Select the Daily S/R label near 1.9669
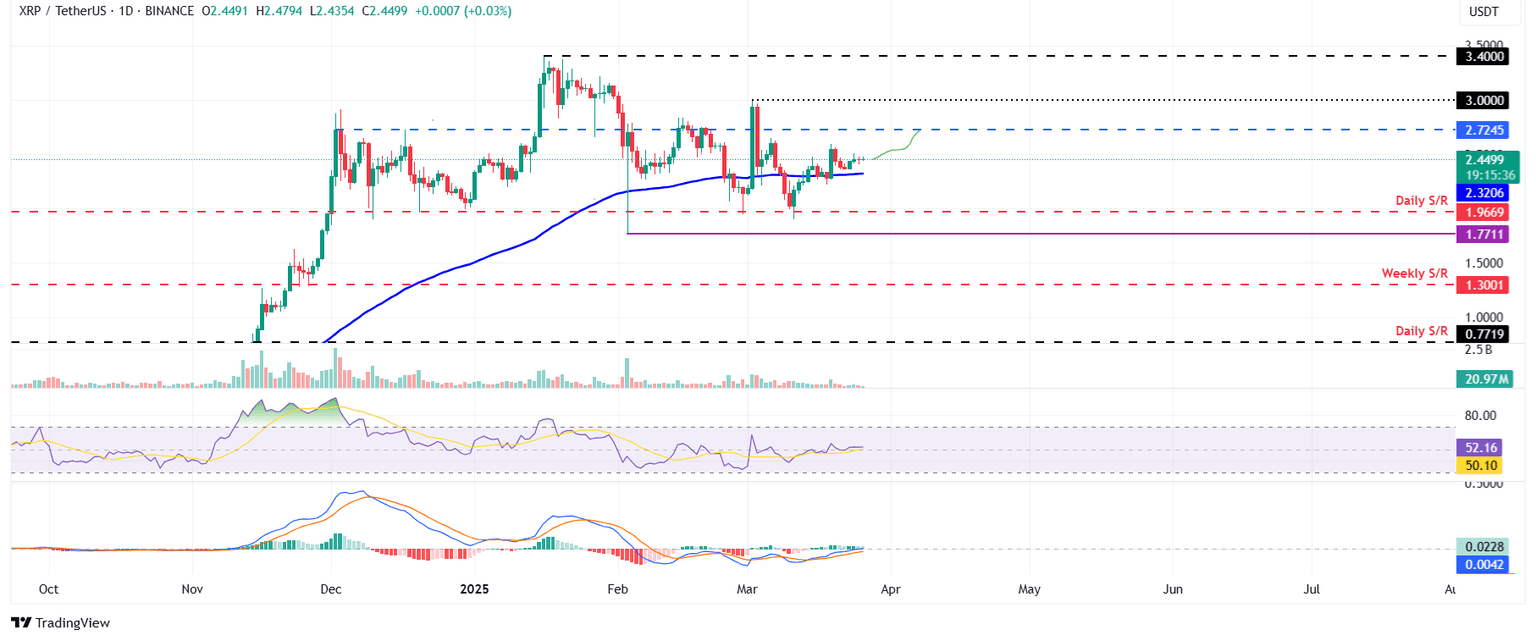The image size is (1536, 641). (x=1422, y=200)
